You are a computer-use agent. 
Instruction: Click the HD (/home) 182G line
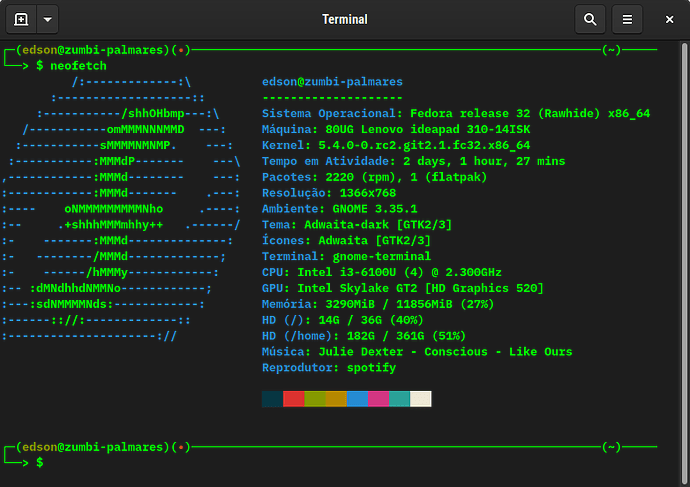pyautogui.click(x=364, y=336)
